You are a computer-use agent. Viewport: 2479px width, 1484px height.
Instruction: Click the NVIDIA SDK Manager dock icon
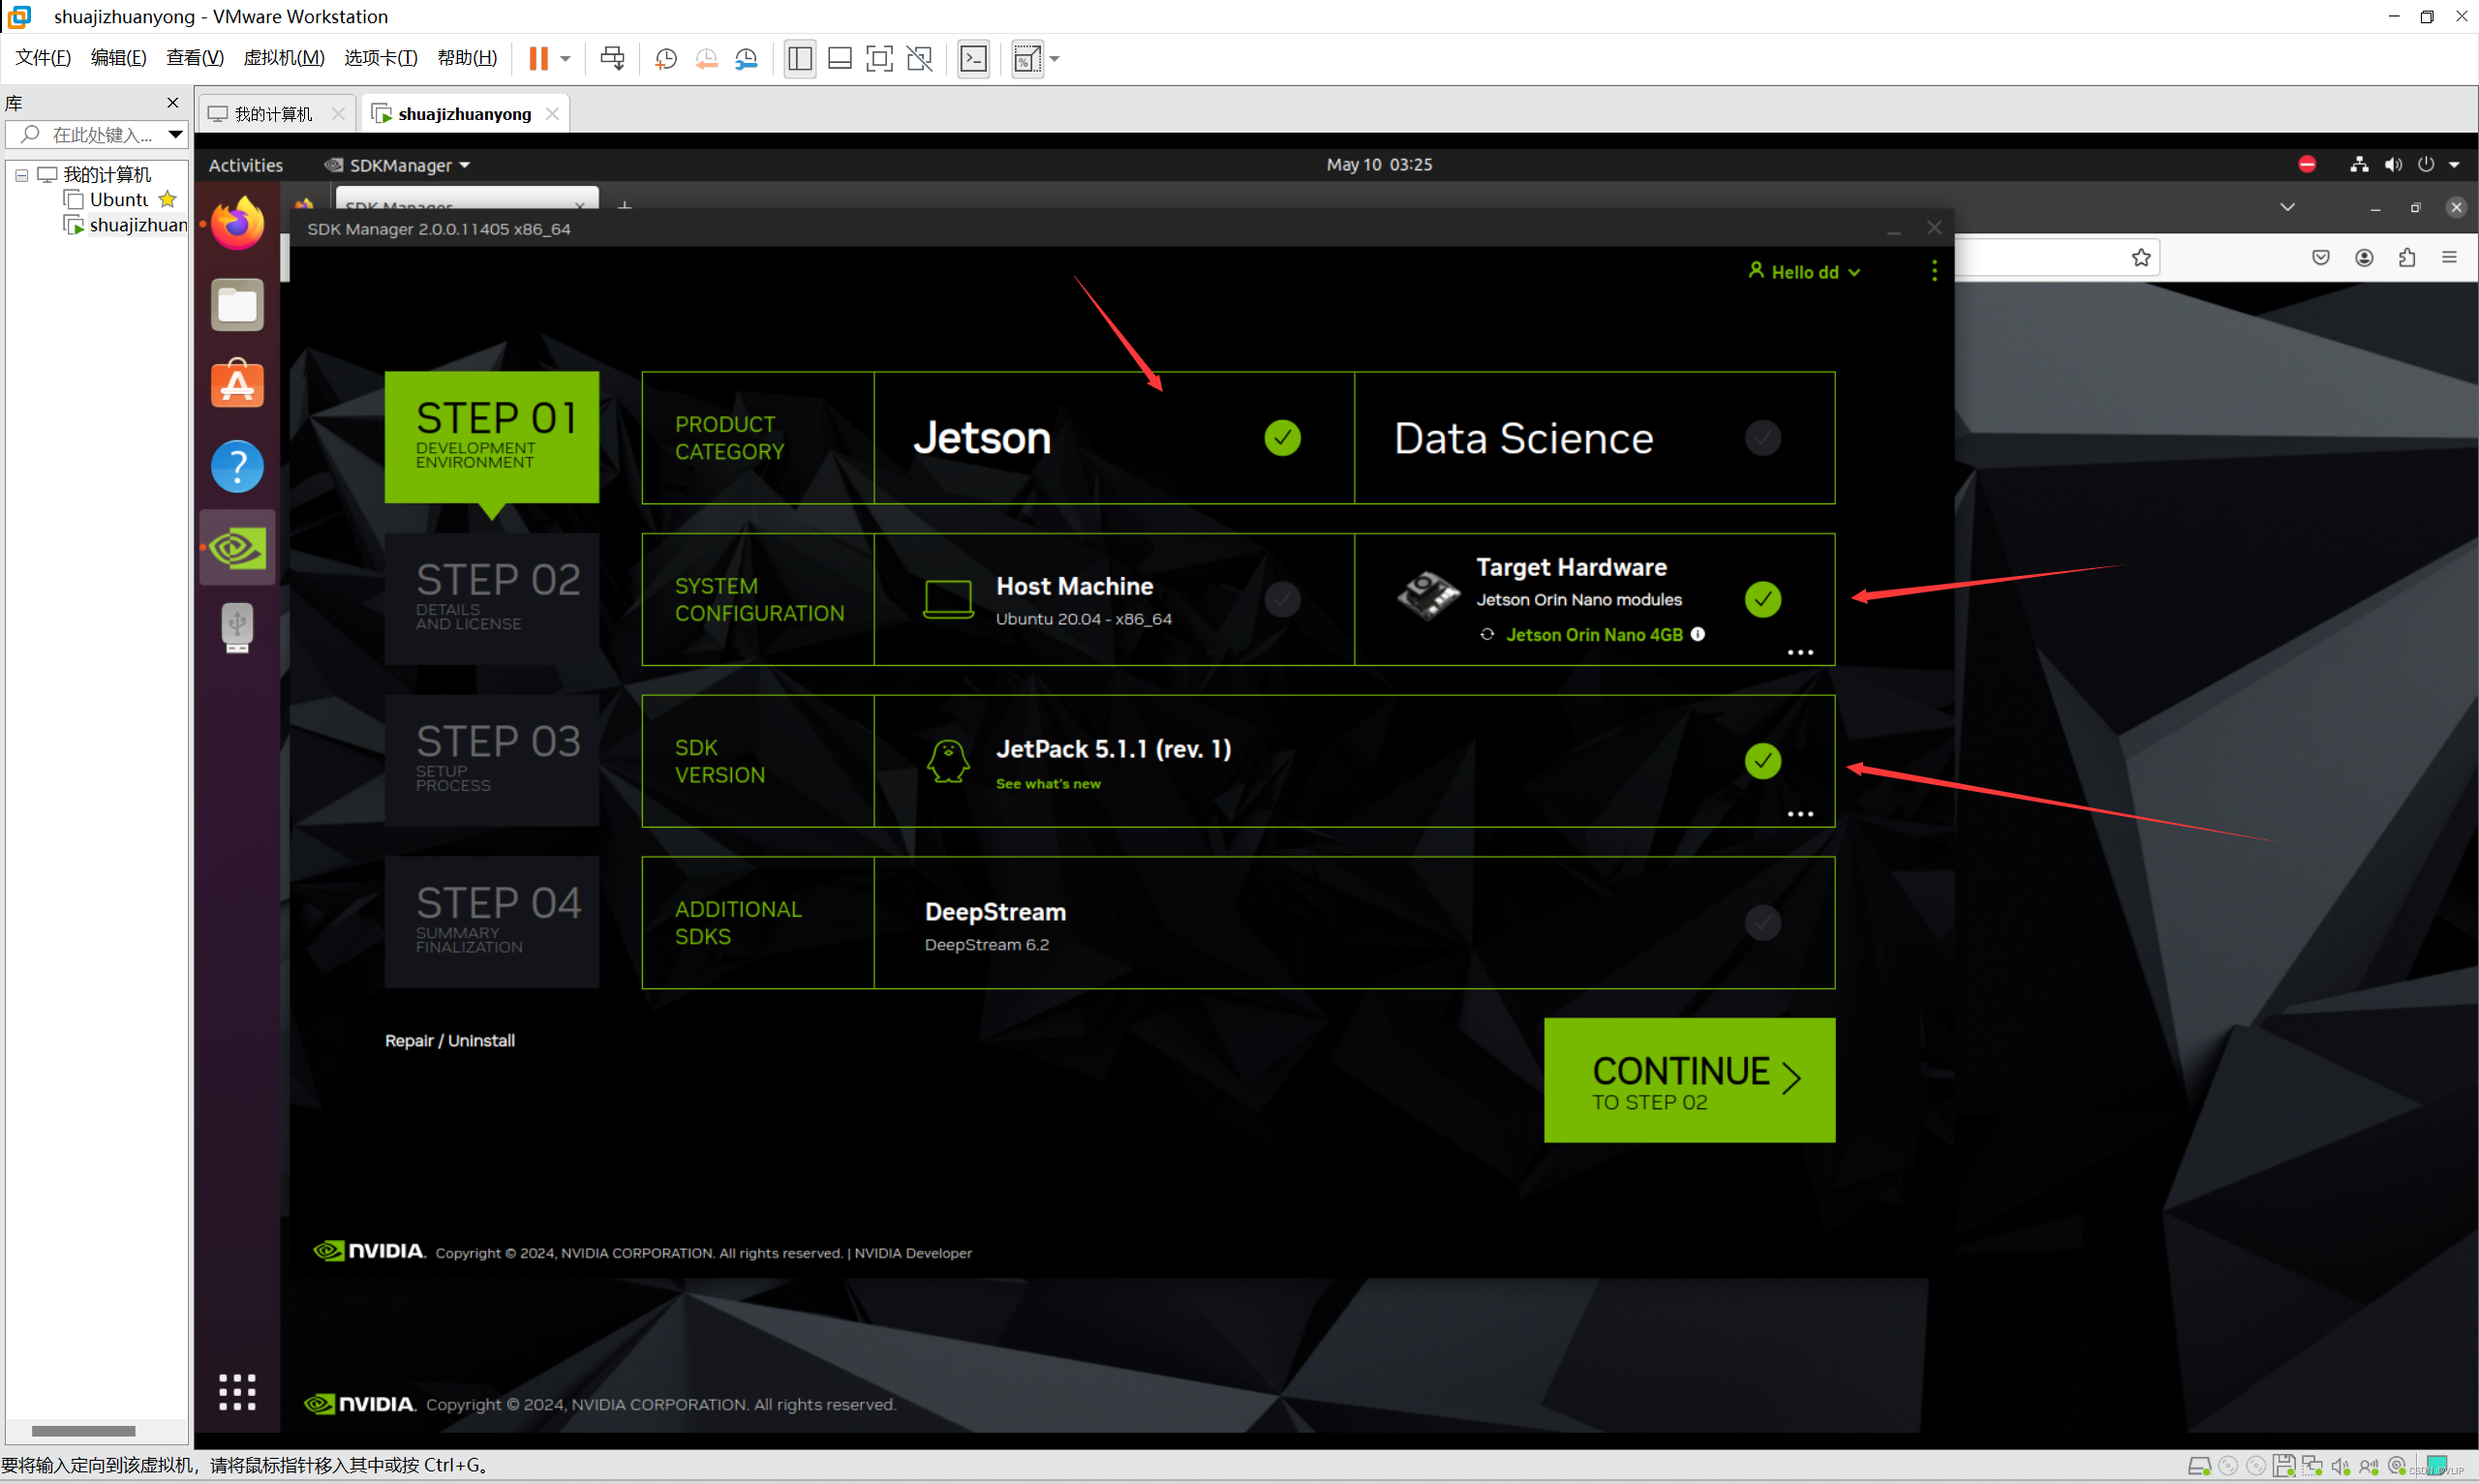coord(237,548)
